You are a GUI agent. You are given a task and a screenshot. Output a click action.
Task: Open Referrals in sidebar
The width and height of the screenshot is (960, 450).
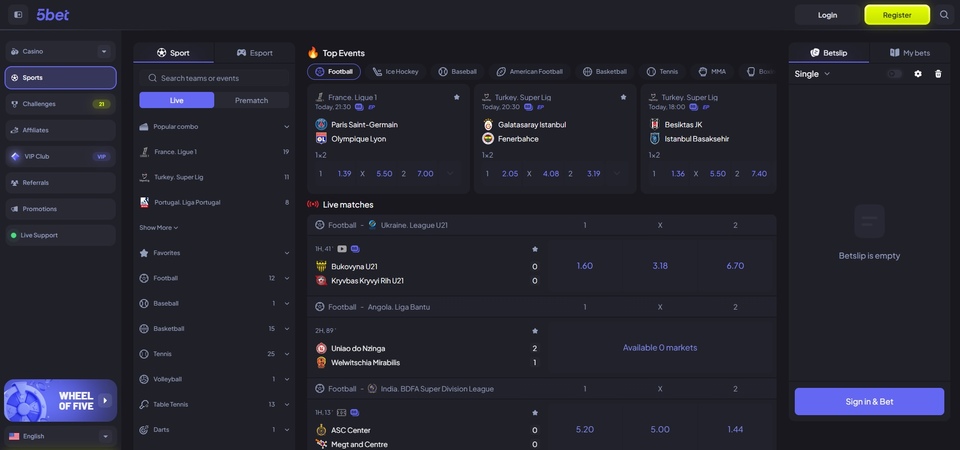coord(60,182)
